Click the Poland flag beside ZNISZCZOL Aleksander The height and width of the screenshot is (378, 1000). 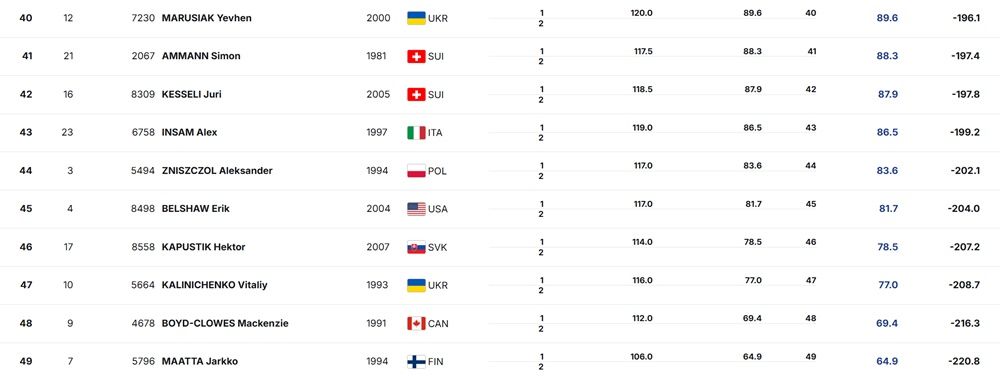tap(416, 171)
